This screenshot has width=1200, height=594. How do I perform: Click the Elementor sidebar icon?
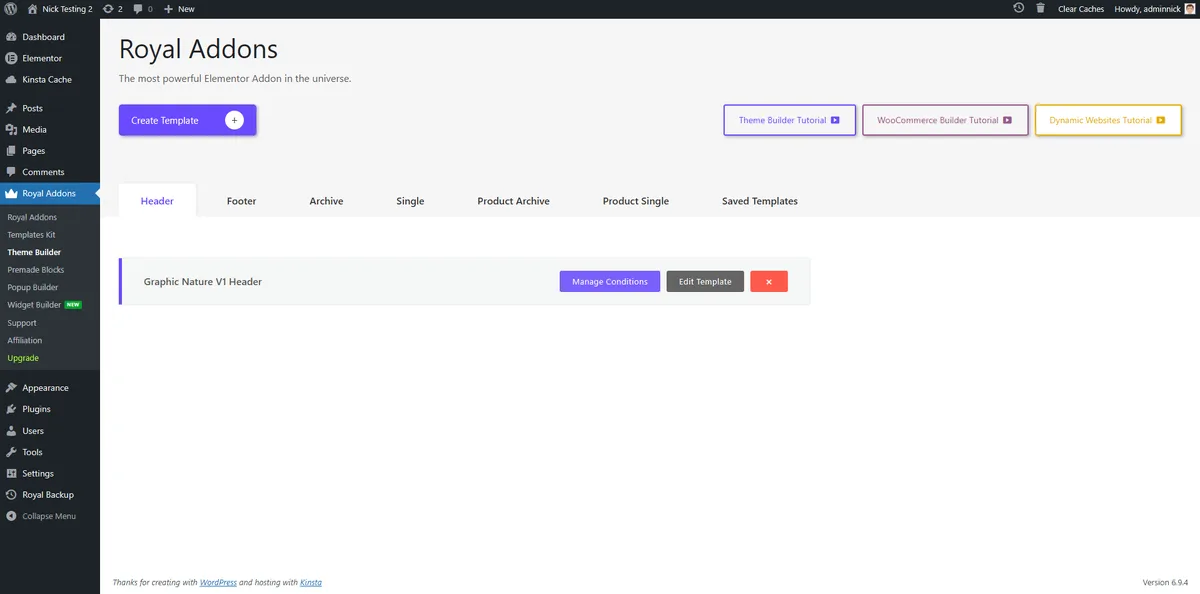(11, 58)
